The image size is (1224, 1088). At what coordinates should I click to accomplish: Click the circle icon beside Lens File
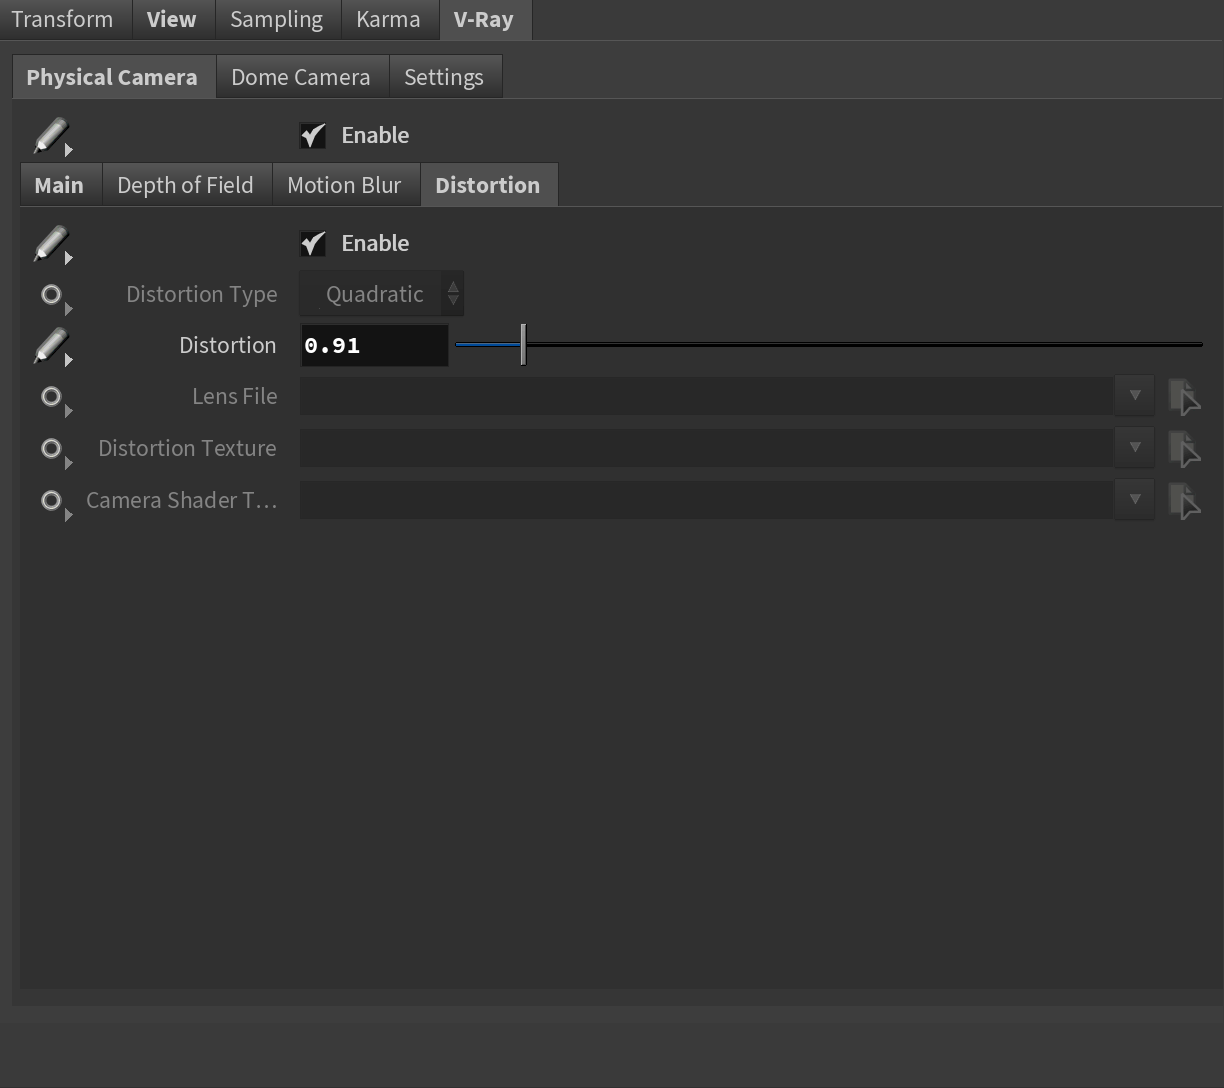51,397
